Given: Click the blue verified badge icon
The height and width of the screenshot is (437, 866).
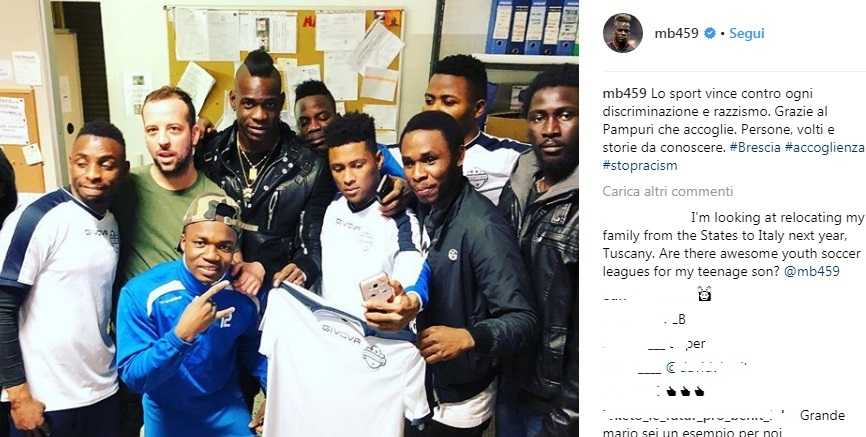Looking at the screenshot, I should (x=710, y=34).
